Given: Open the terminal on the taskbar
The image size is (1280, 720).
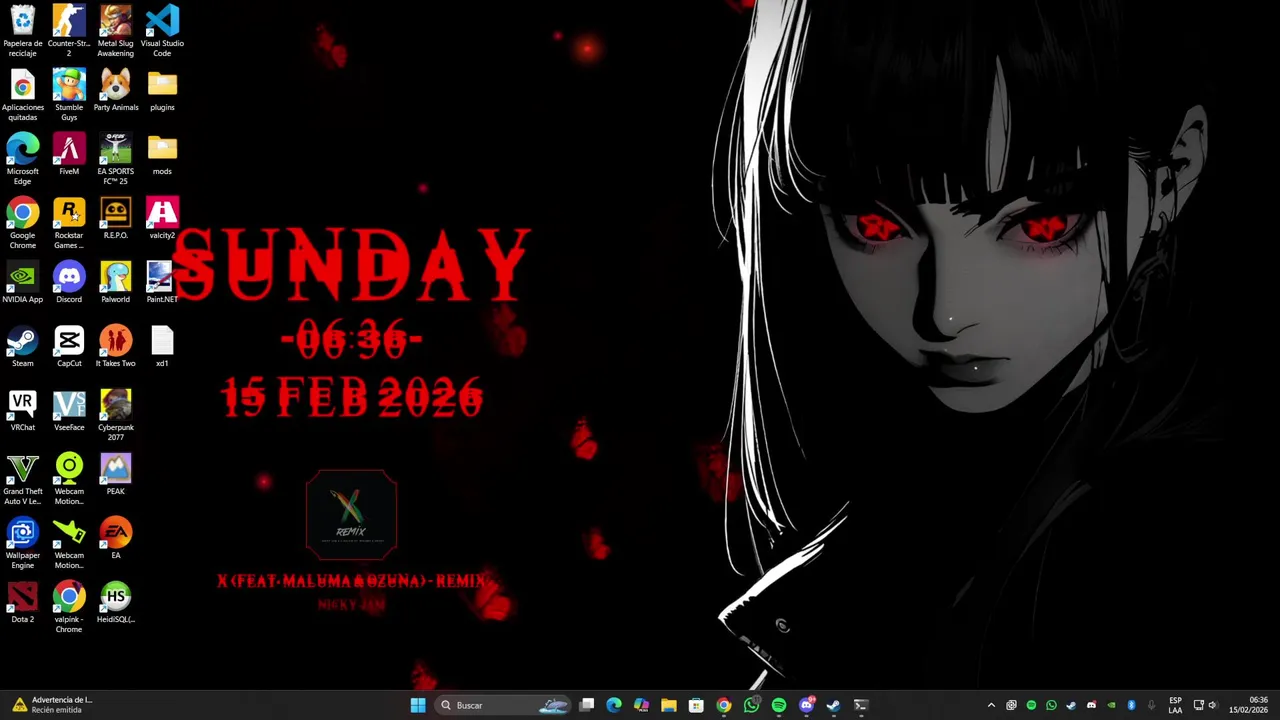Looking at the screenshot, I should pyautogui.click(x=860, y=705).
